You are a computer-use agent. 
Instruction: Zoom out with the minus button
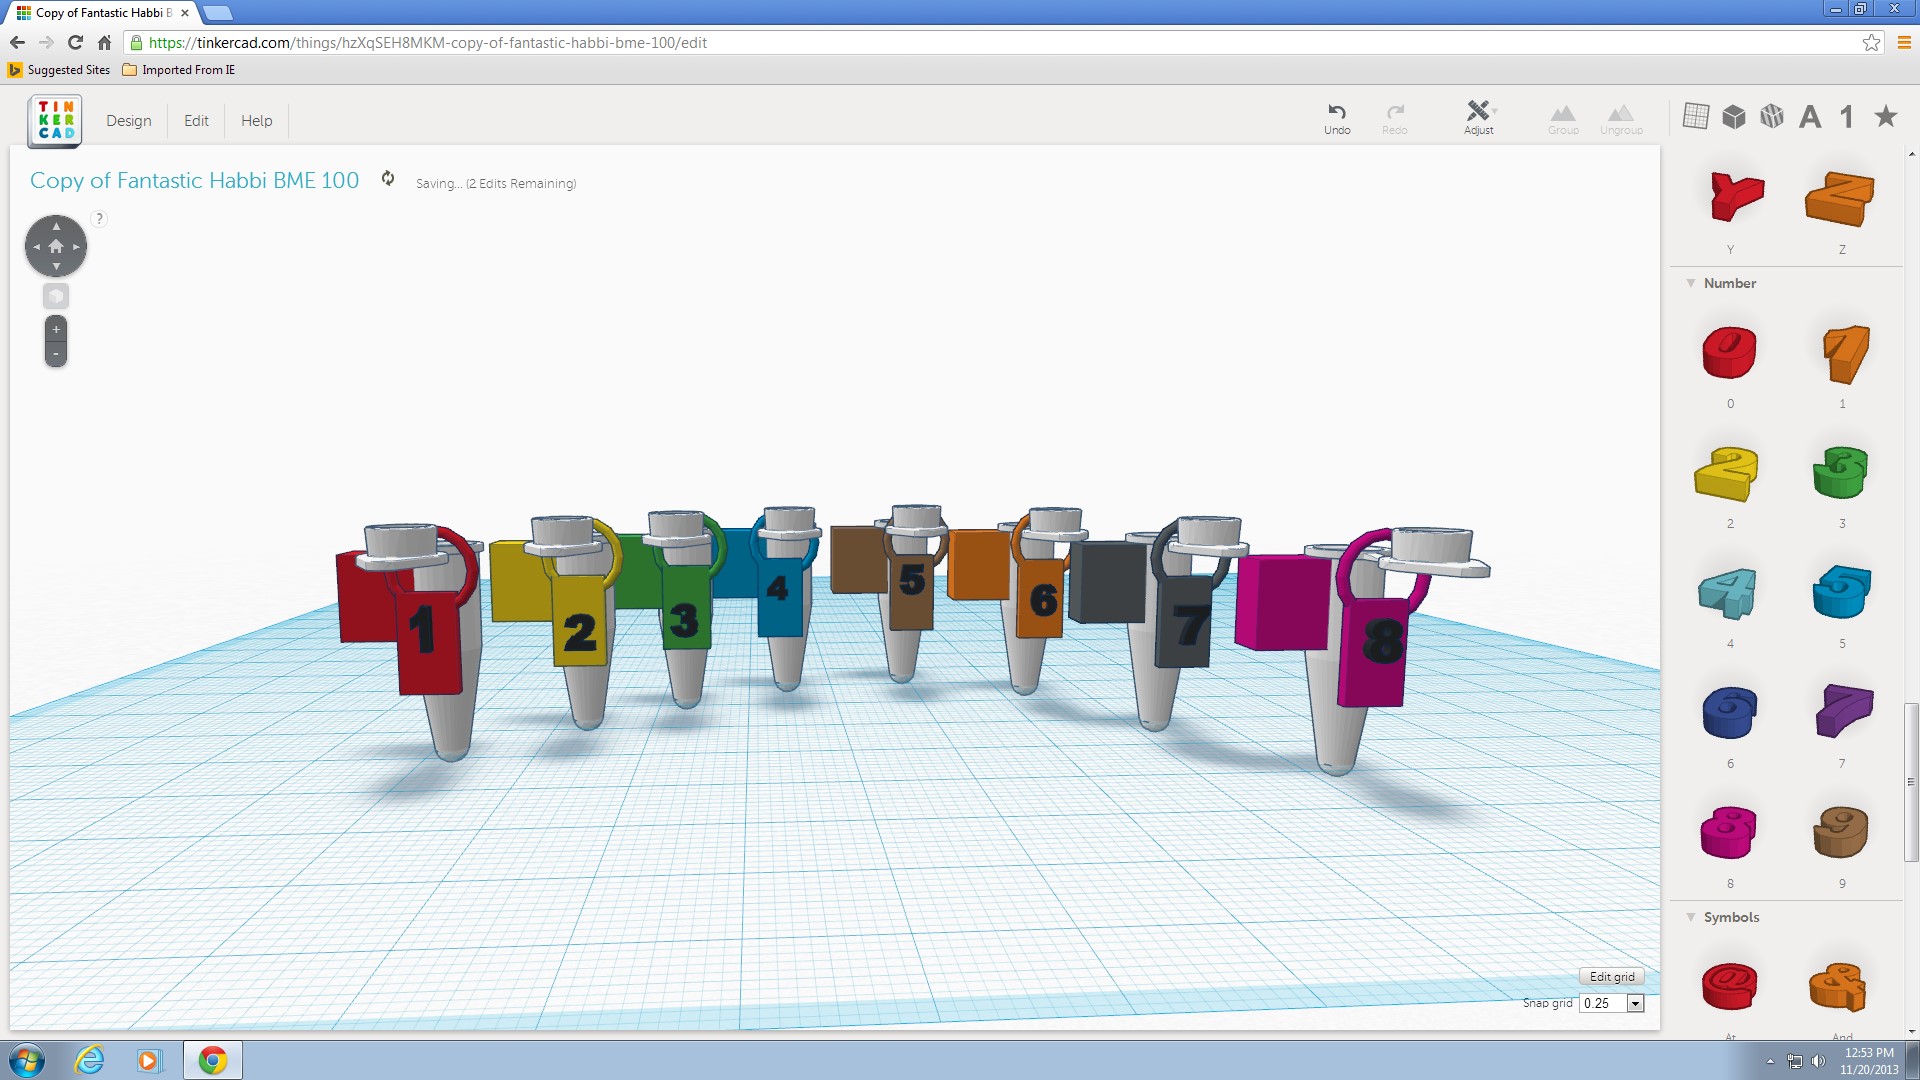pyautogui.click(x=56, y=354)
